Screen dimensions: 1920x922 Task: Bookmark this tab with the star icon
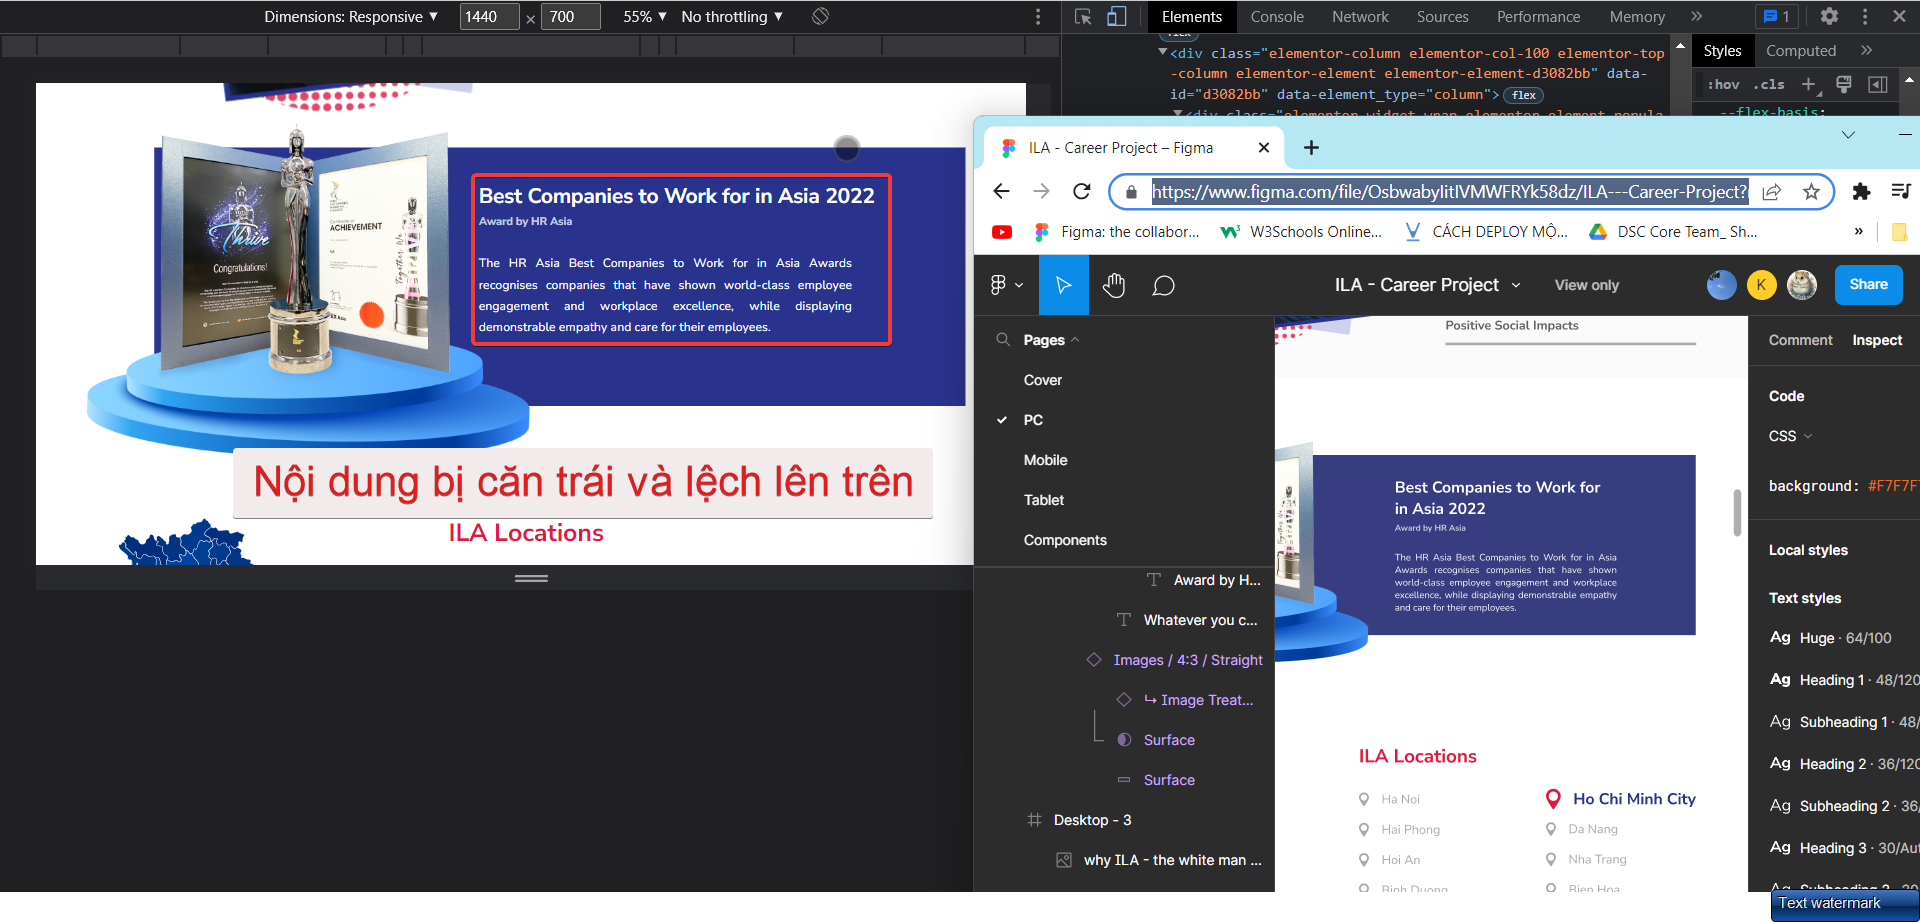[1811, 192]
